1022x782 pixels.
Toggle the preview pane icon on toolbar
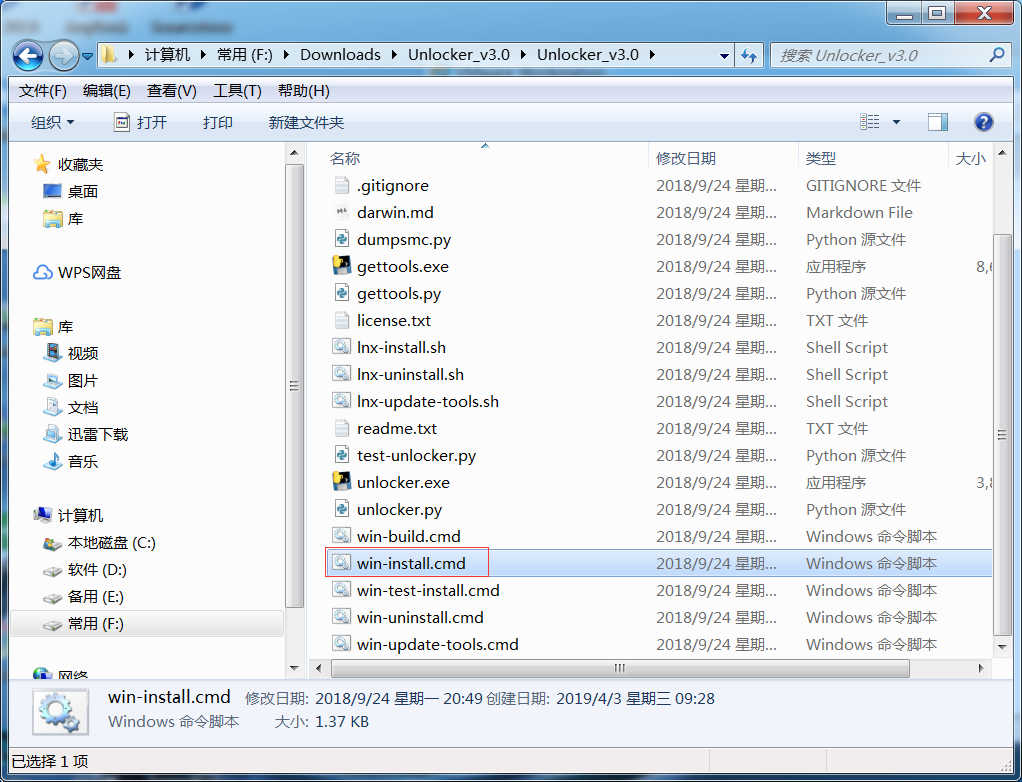(937, 122)
